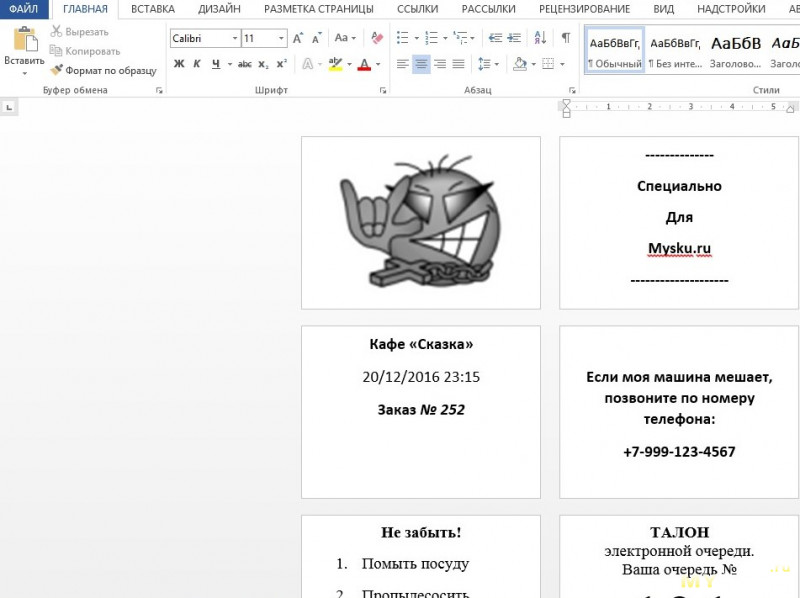Expand Font (Шрифт) dialog launcher
Viewport: 800px width, 598px height.
point(383,90)
